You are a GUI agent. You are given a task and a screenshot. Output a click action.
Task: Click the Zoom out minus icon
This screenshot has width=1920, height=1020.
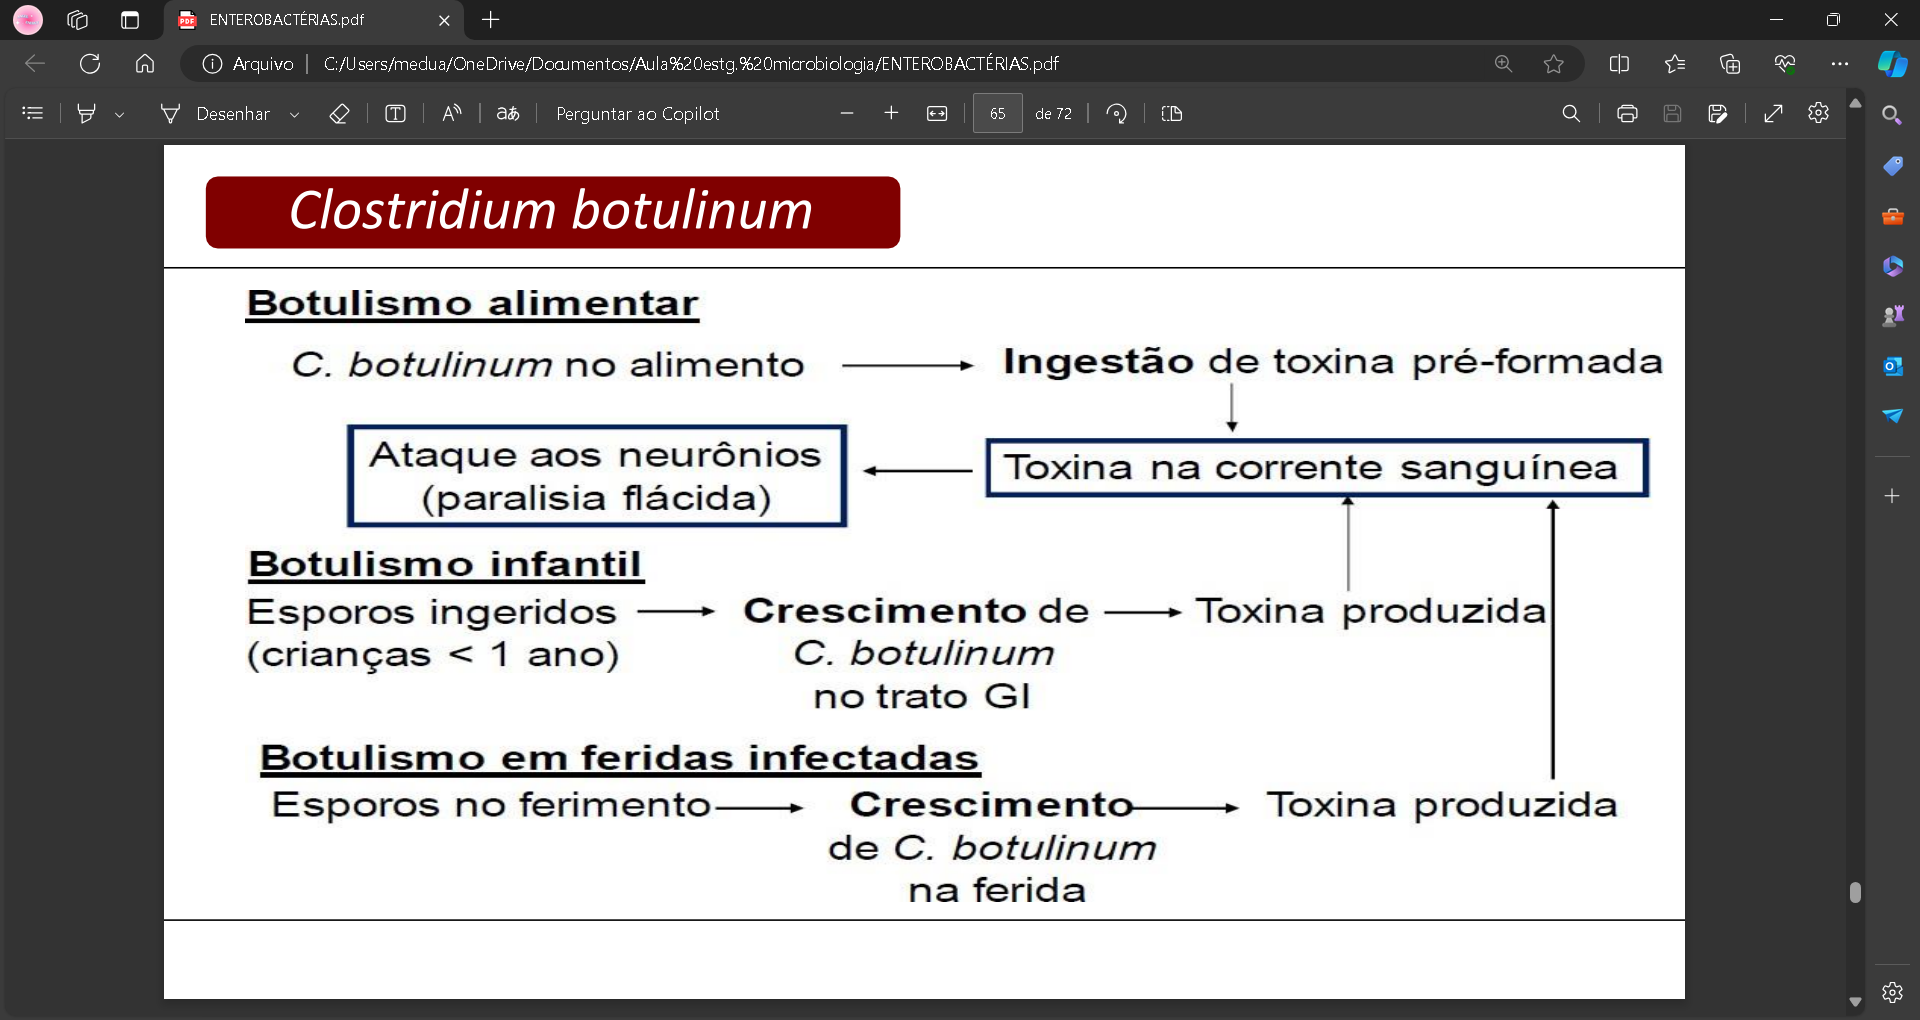[x=847, y=114]
